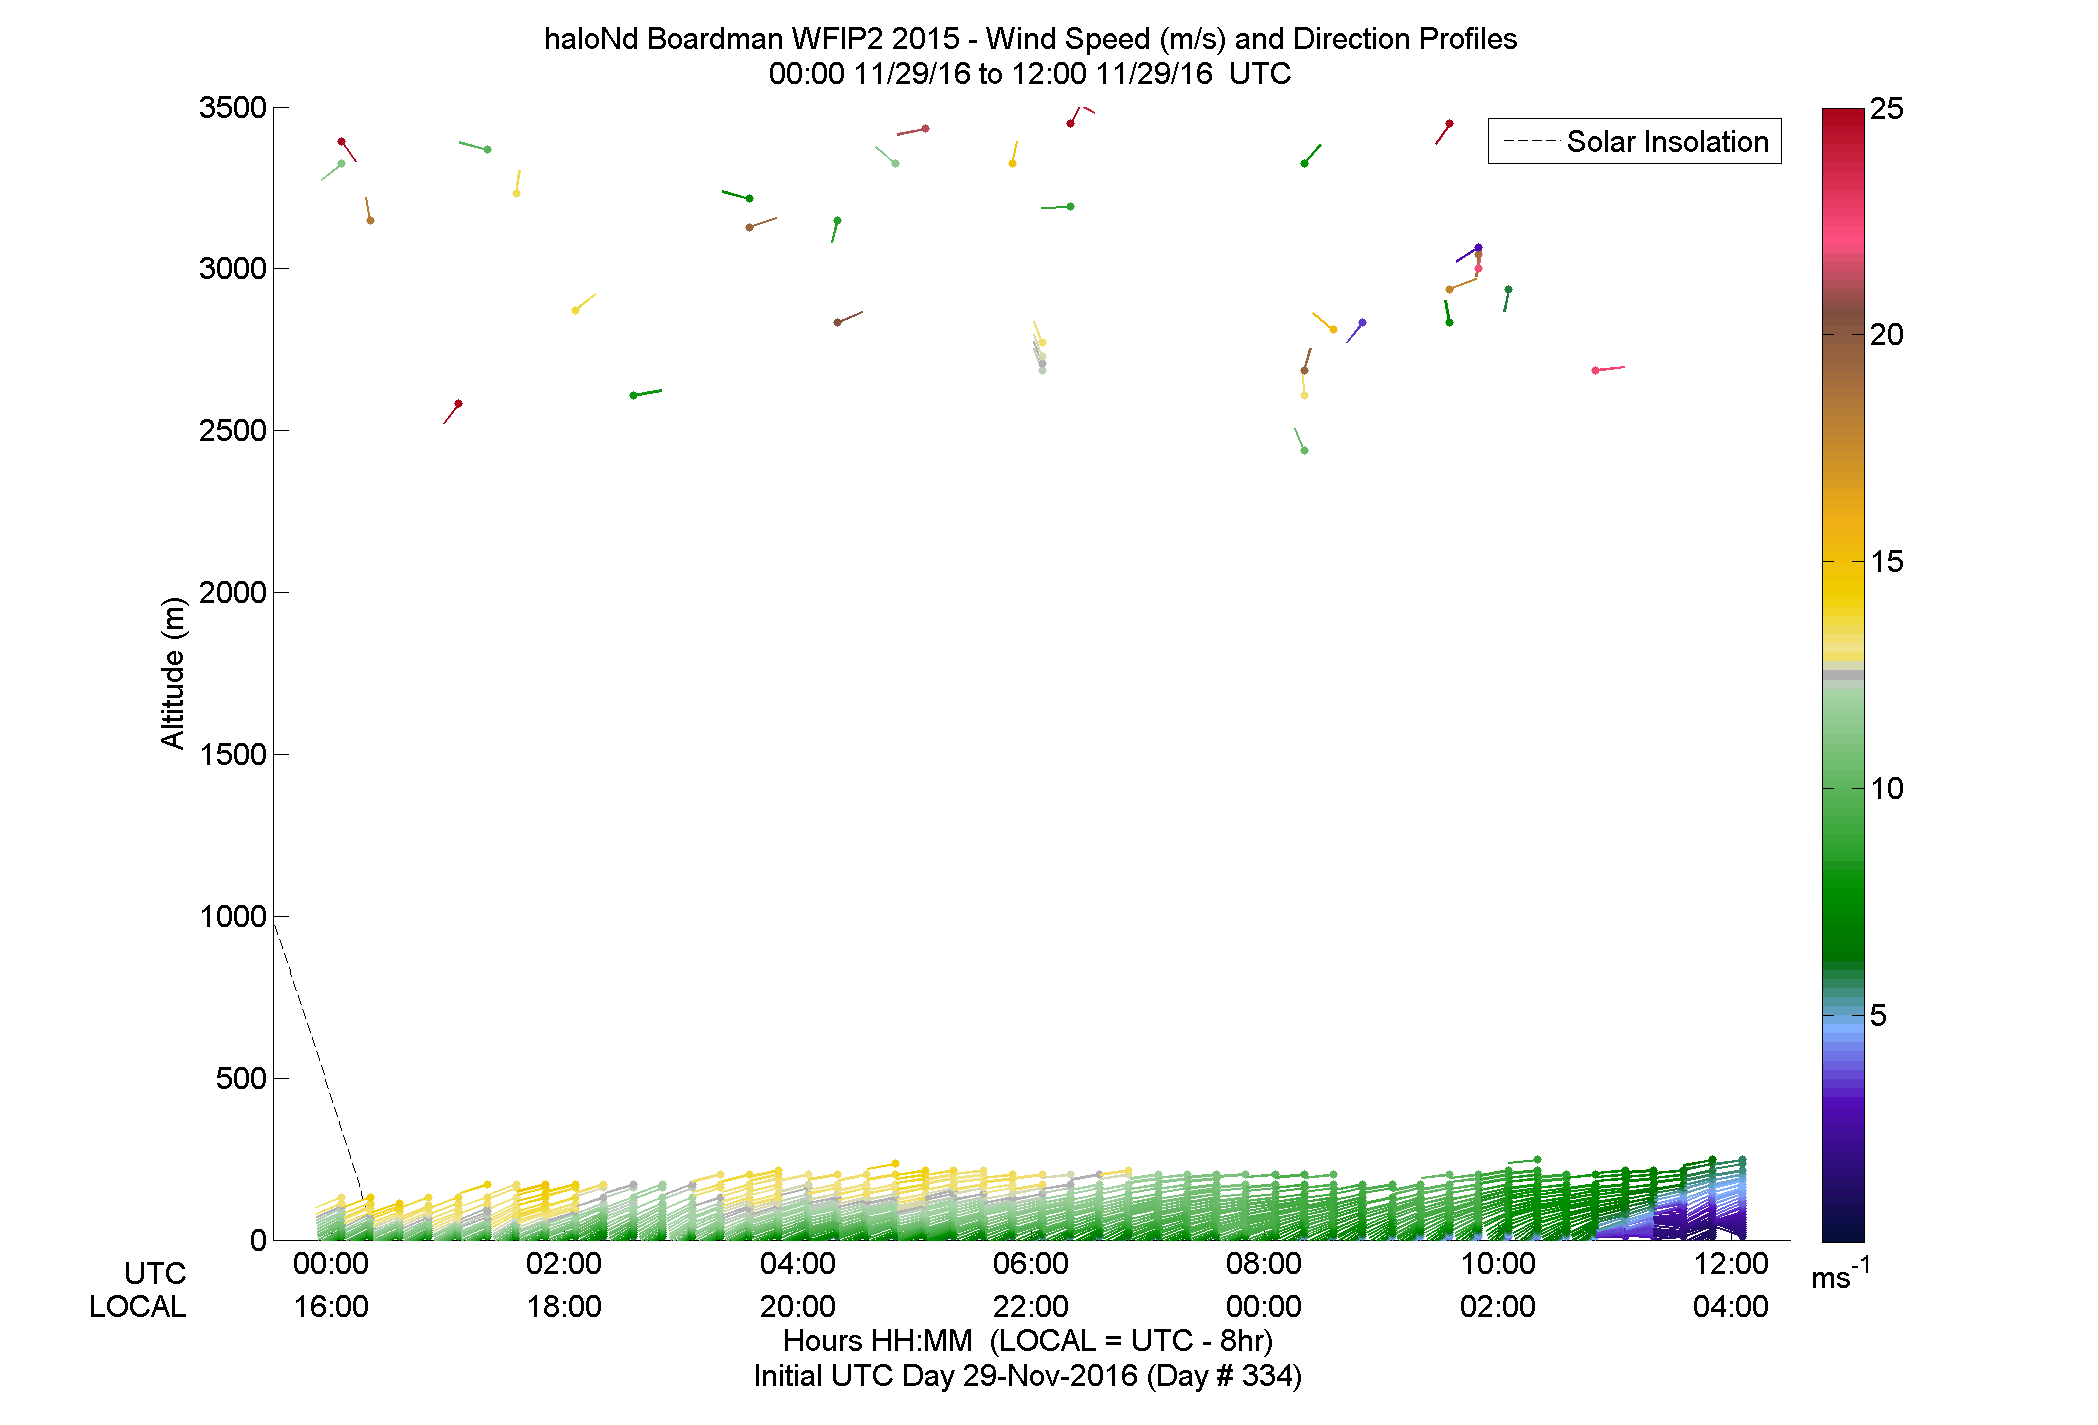Click the UTC 10:00 time label
The height and width of the screenshot is (1425, 2098).
1498,1264
